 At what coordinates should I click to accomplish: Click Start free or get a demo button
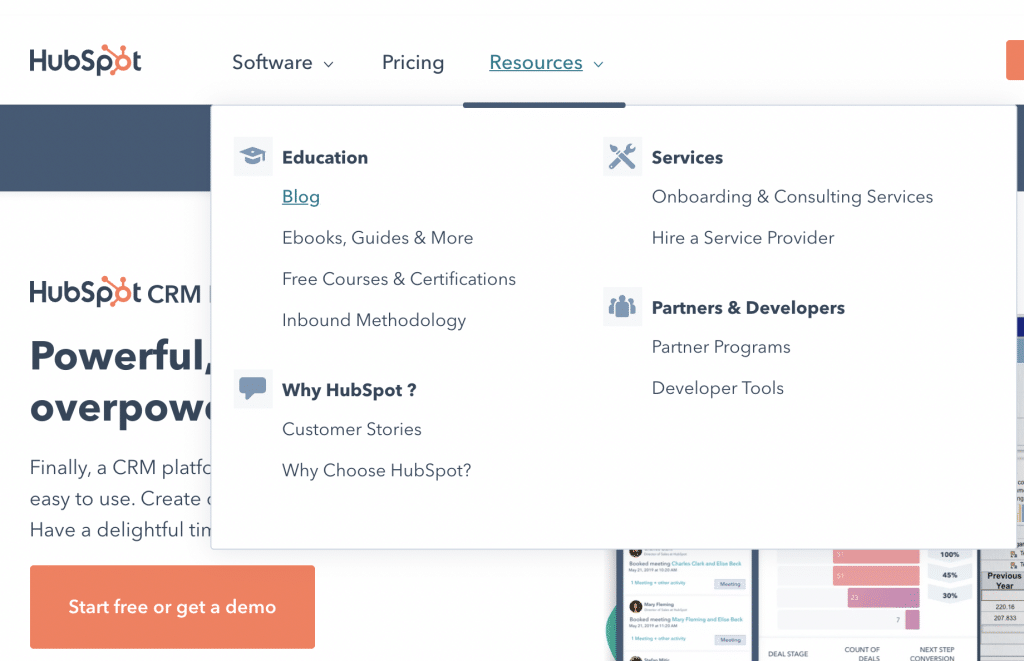coord(172,607)
